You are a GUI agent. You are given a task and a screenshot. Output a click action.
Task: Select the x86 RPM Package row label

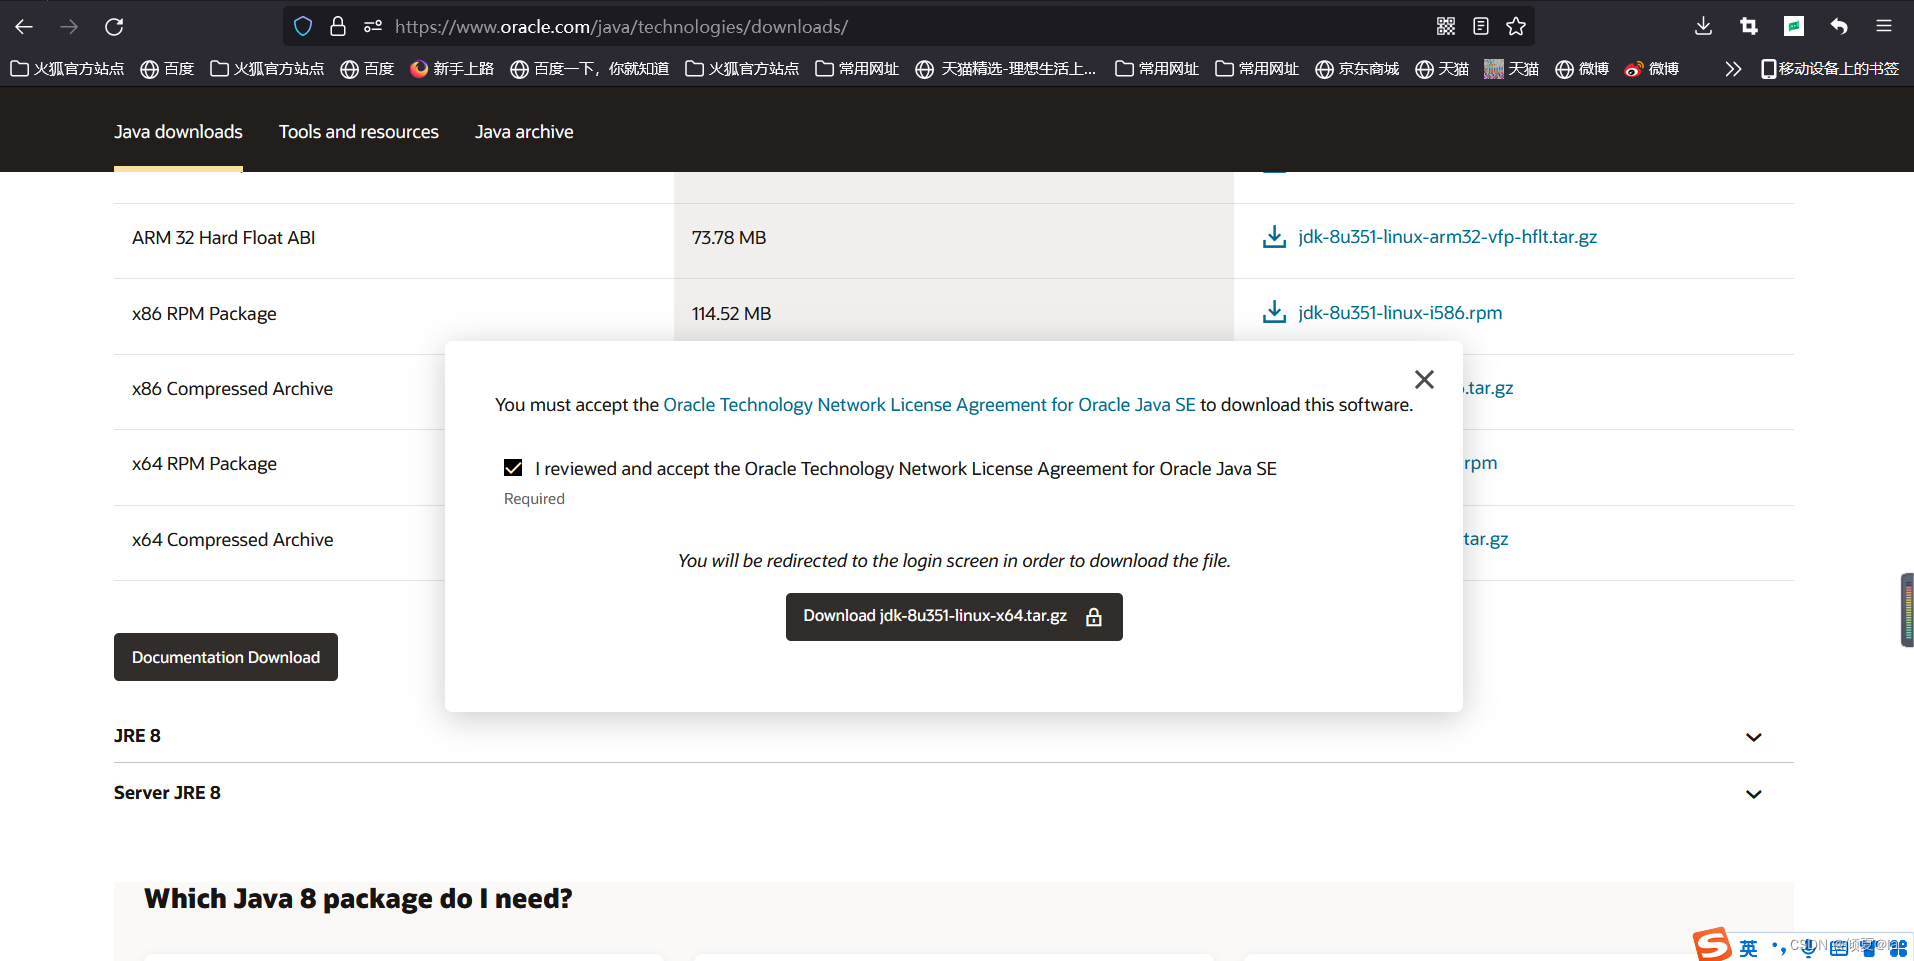coord(204,314)
